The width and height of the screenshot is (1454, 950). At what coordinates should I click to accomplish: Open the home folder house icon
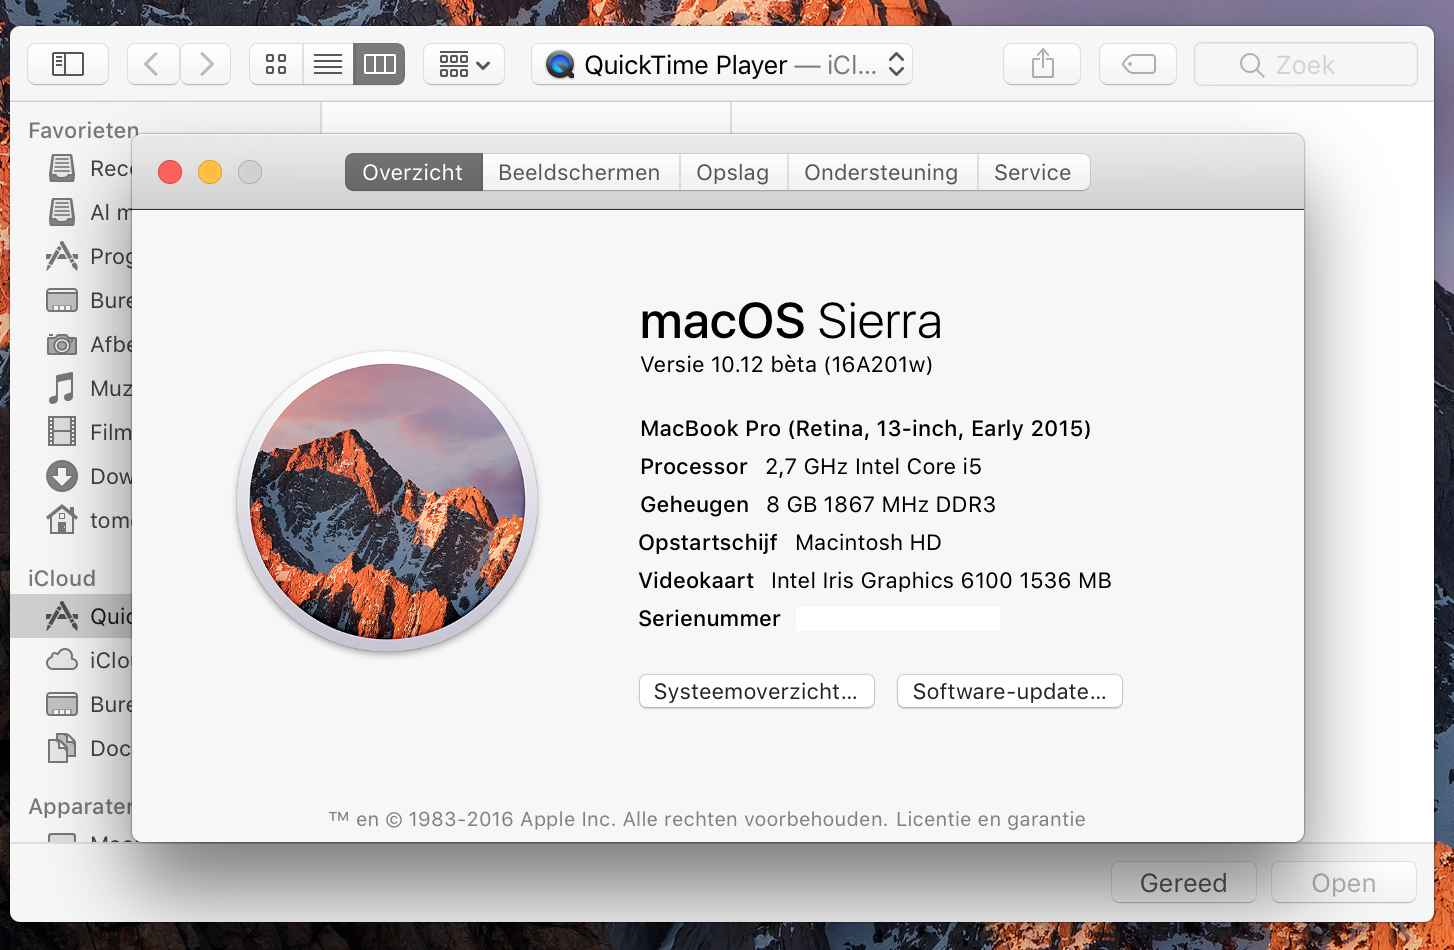point(62,520)
